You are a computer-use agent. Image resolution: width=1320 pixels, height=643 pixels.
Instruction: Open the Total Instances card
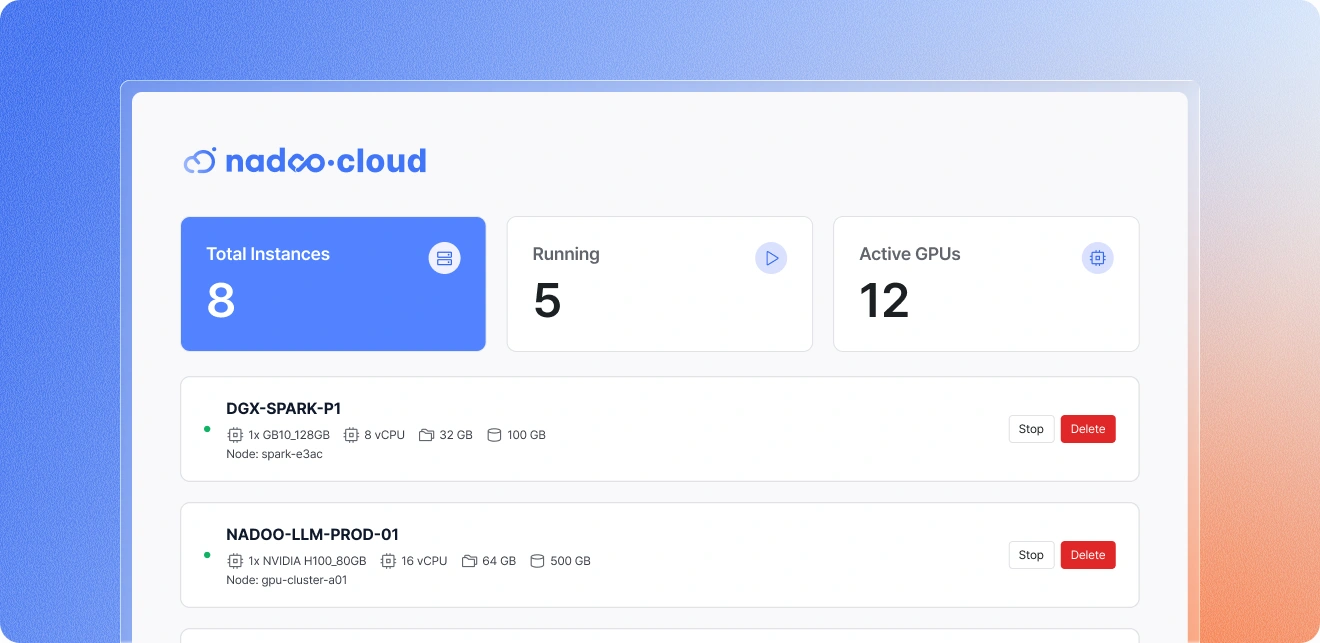(333, 284)
